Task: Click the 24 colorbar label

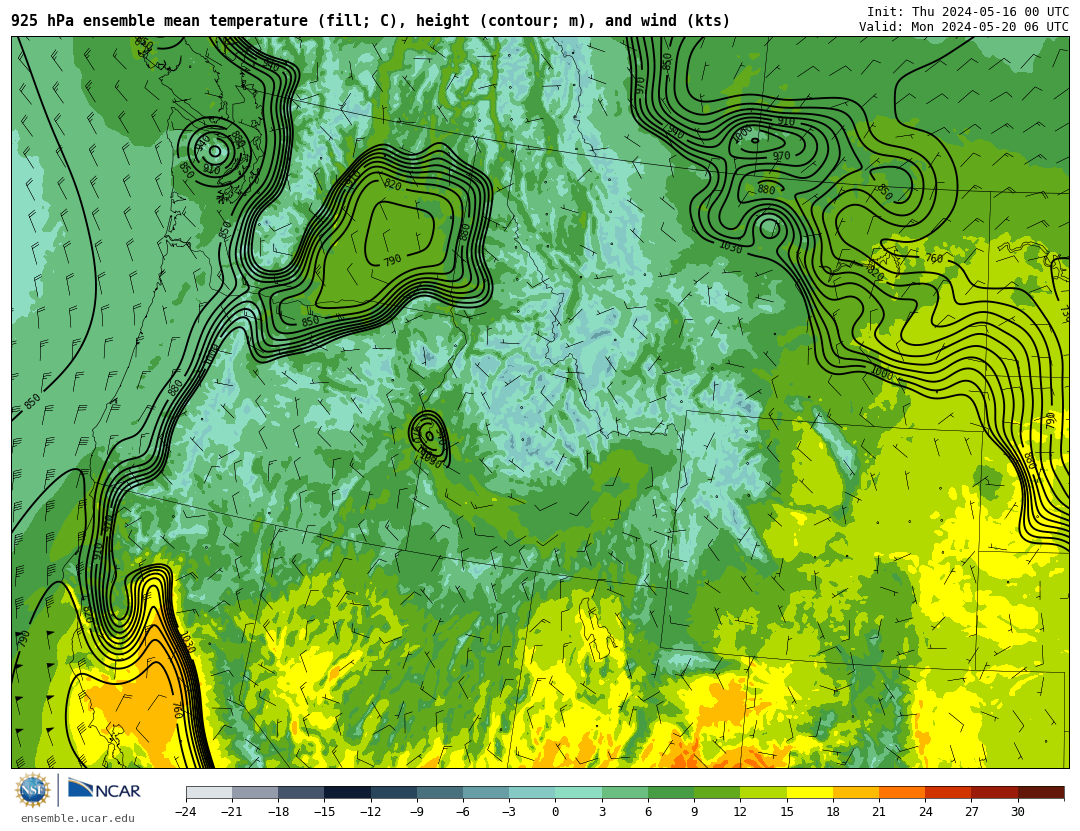Action: 925,812
